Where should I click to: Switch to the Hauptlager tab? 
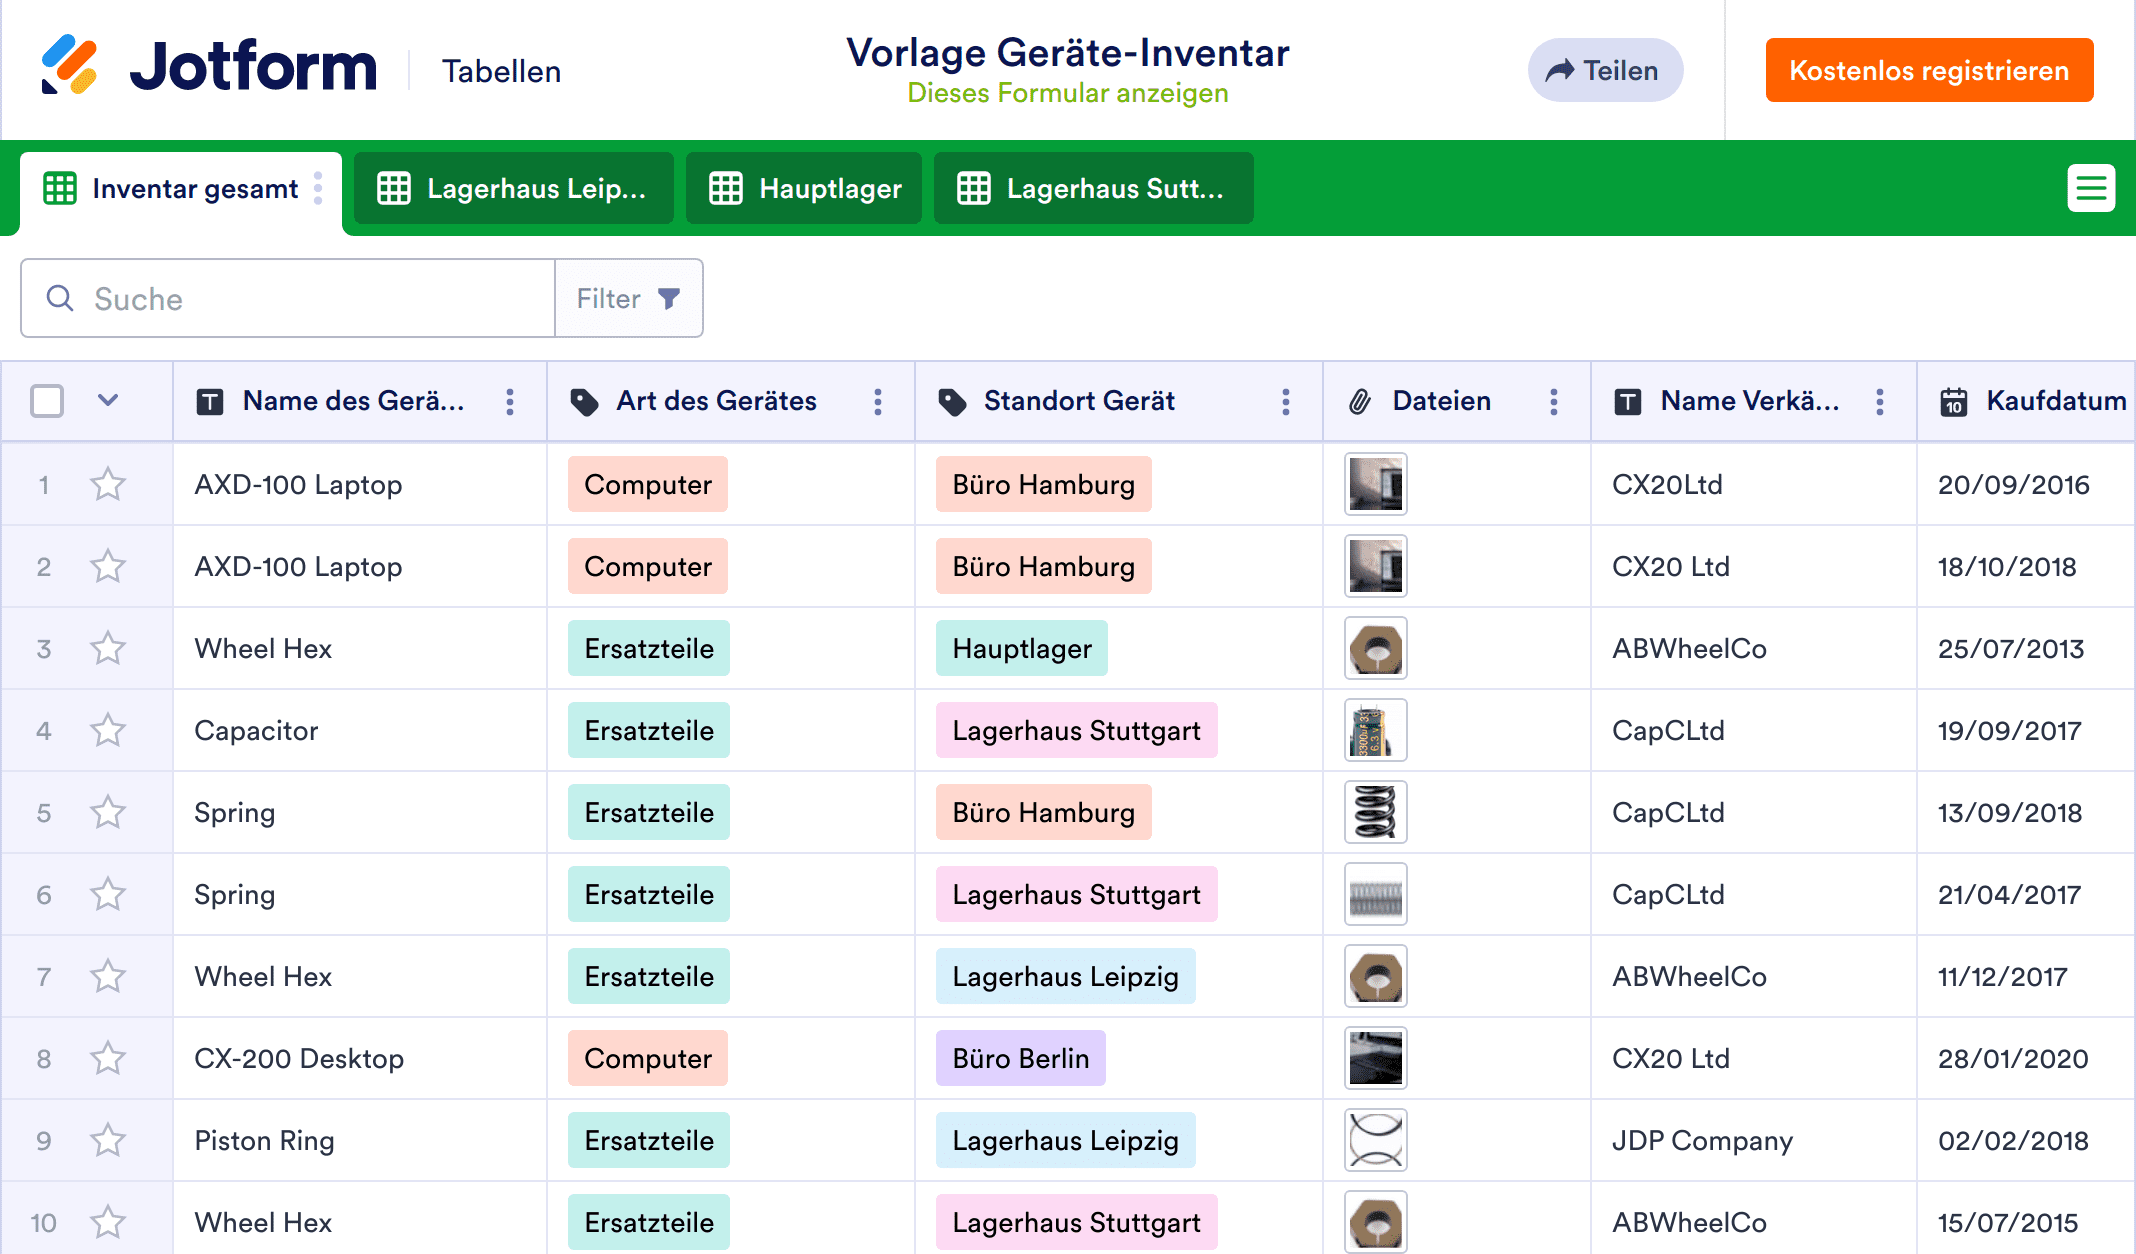[x=804, y=189]
